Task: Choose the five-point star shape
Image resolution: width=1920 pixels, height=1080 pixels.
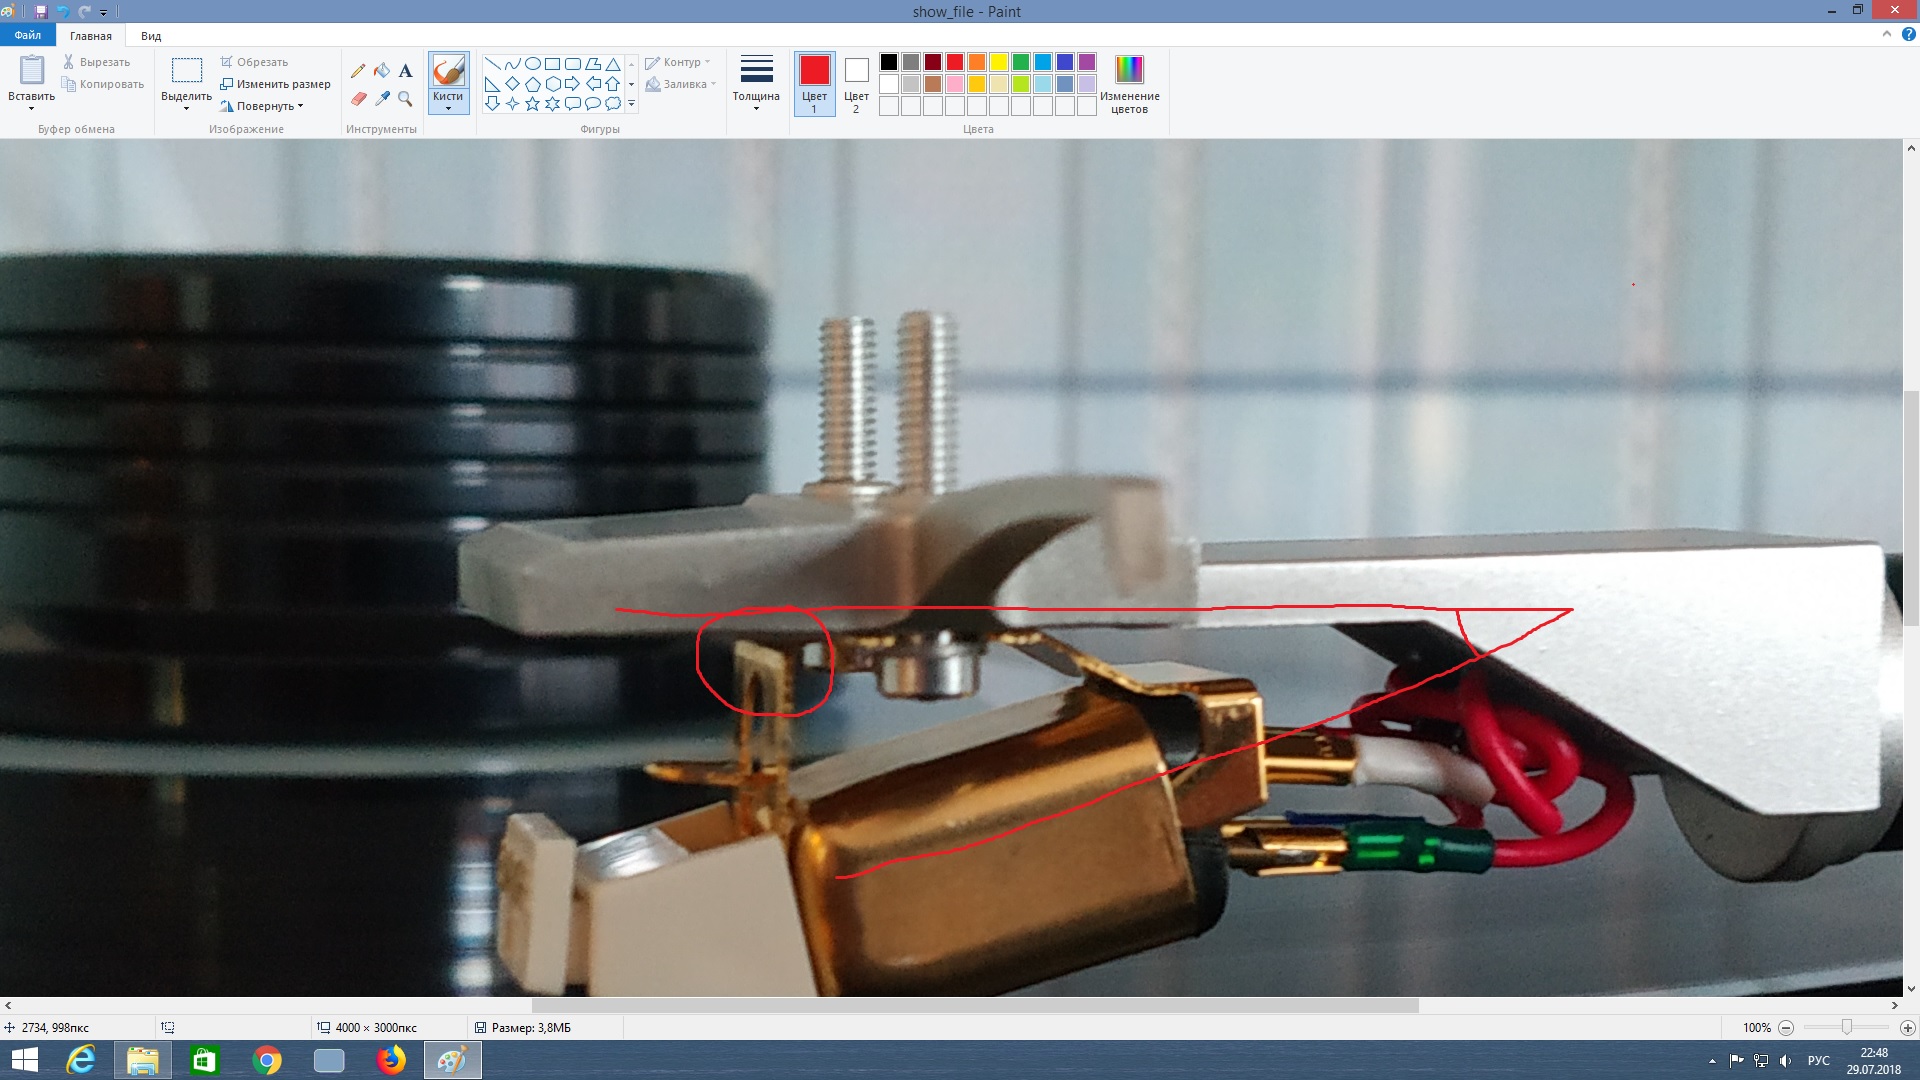Action: coord(532,103)
